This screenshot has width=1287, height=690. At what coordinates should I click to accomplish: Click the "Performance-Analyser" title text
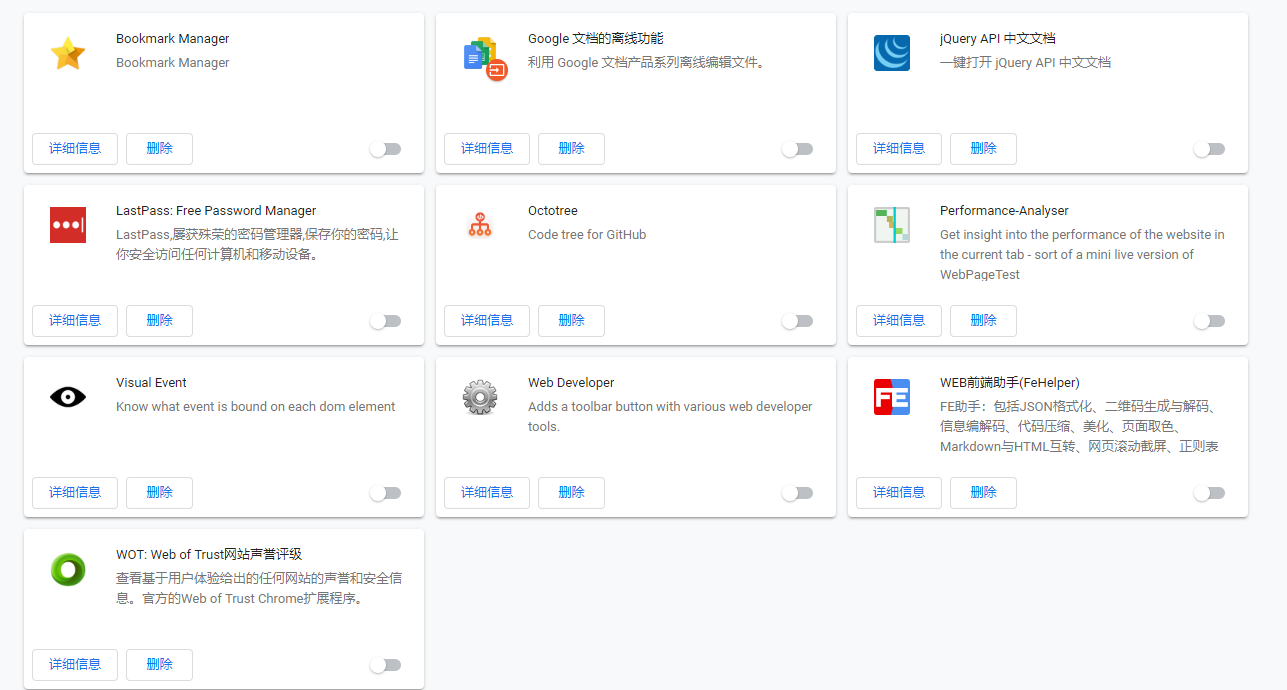coord(1004,211)
